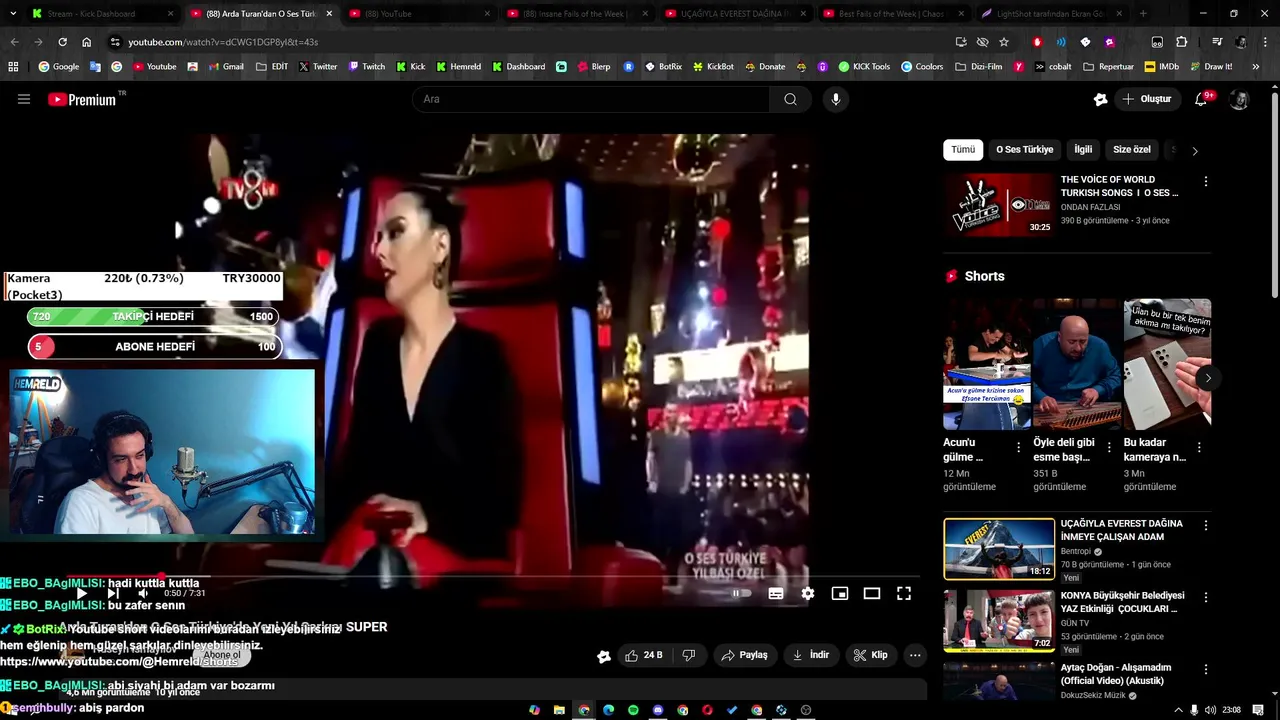Open KONYA Büyükşehir Belediyesi video
The height and width of the screenshot is (720, 1280).
[1122, 602]
